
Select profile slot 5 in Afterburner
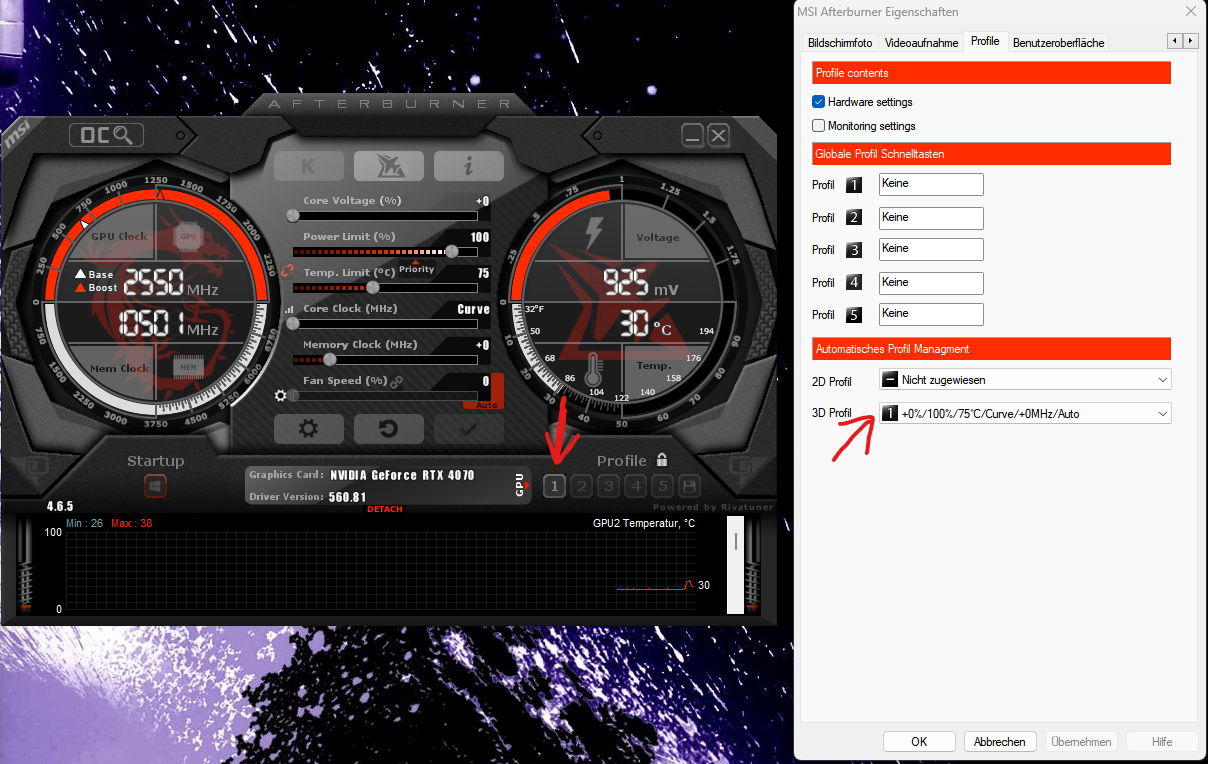click(662, 487)
